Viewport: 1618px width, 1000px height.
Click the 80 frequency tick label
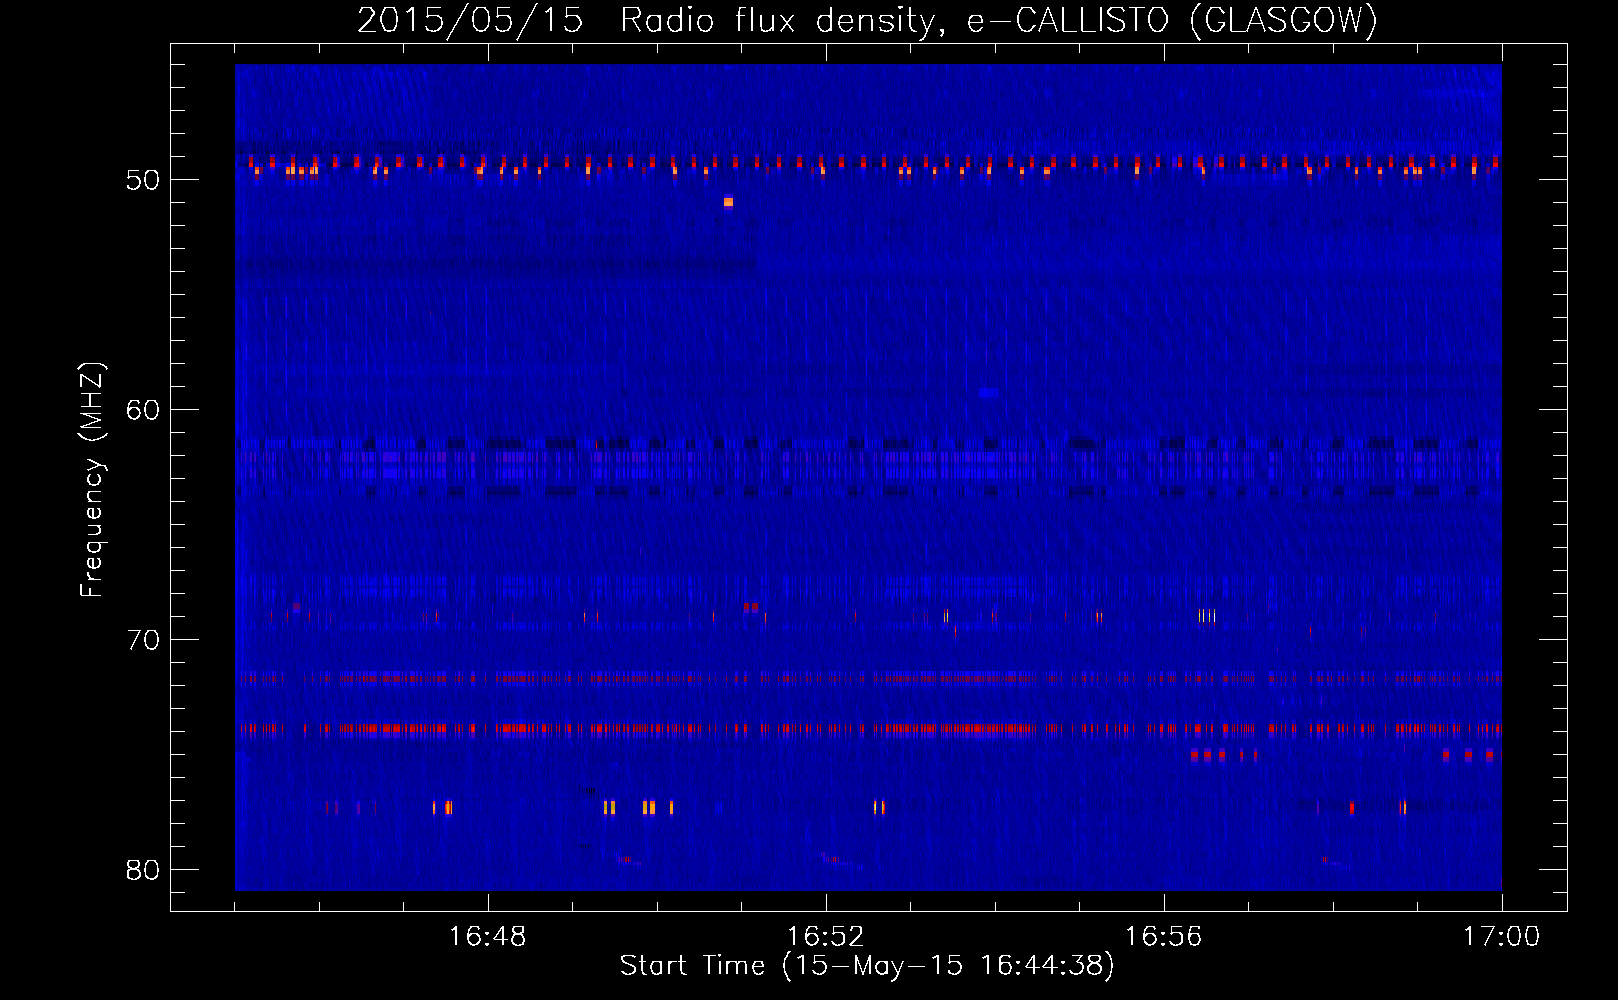coord(143,870)
